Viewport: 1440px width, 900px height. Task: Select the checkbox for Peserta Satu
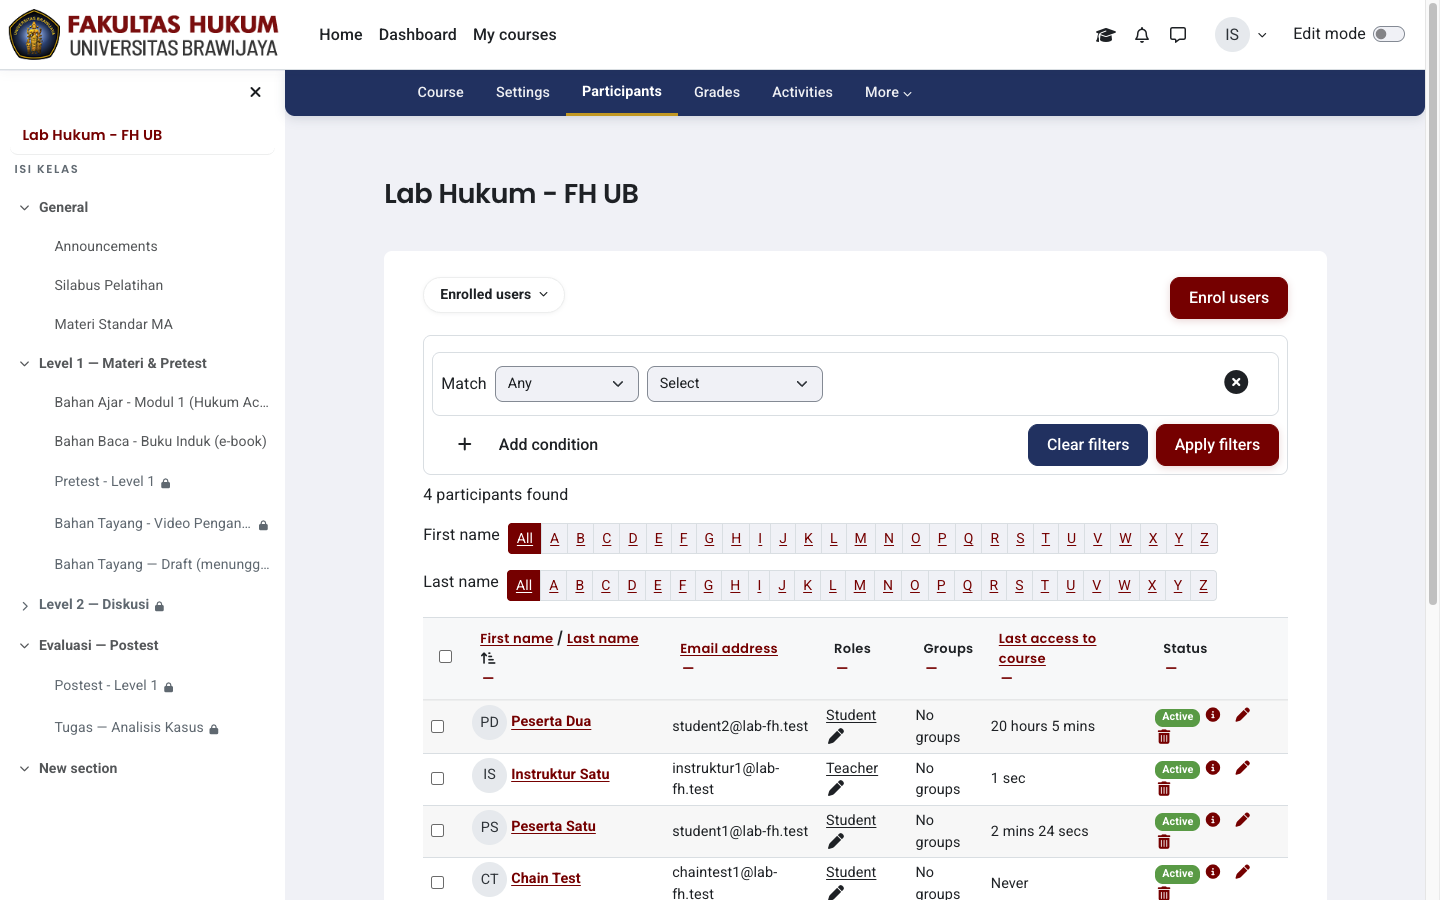(438, 831)
